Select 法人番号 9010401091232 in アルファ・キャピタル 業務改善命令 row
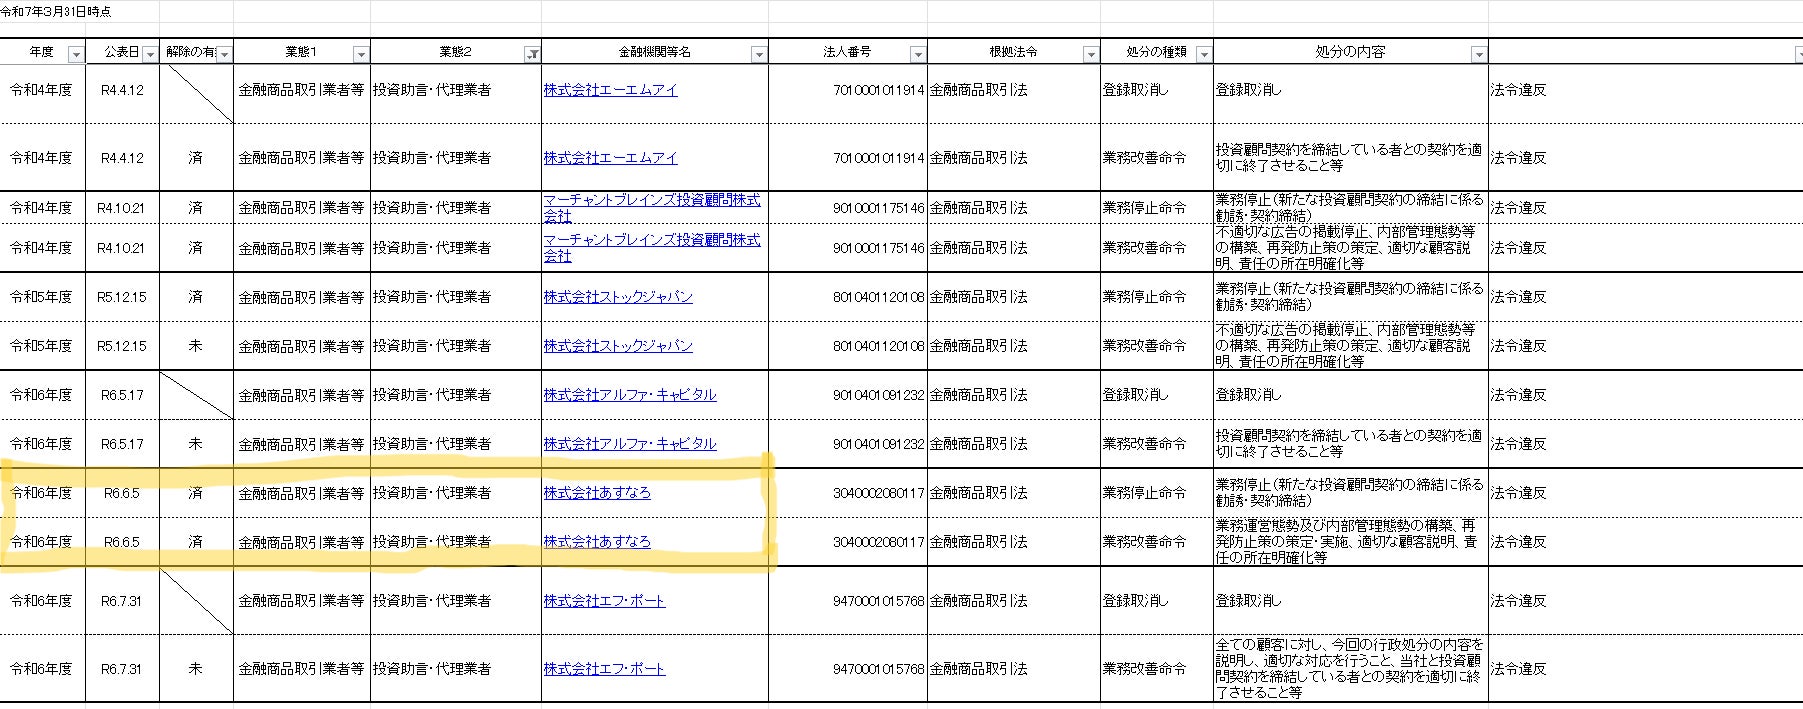The width and height of the screenshot is (1803, 709). pos(848,444)
